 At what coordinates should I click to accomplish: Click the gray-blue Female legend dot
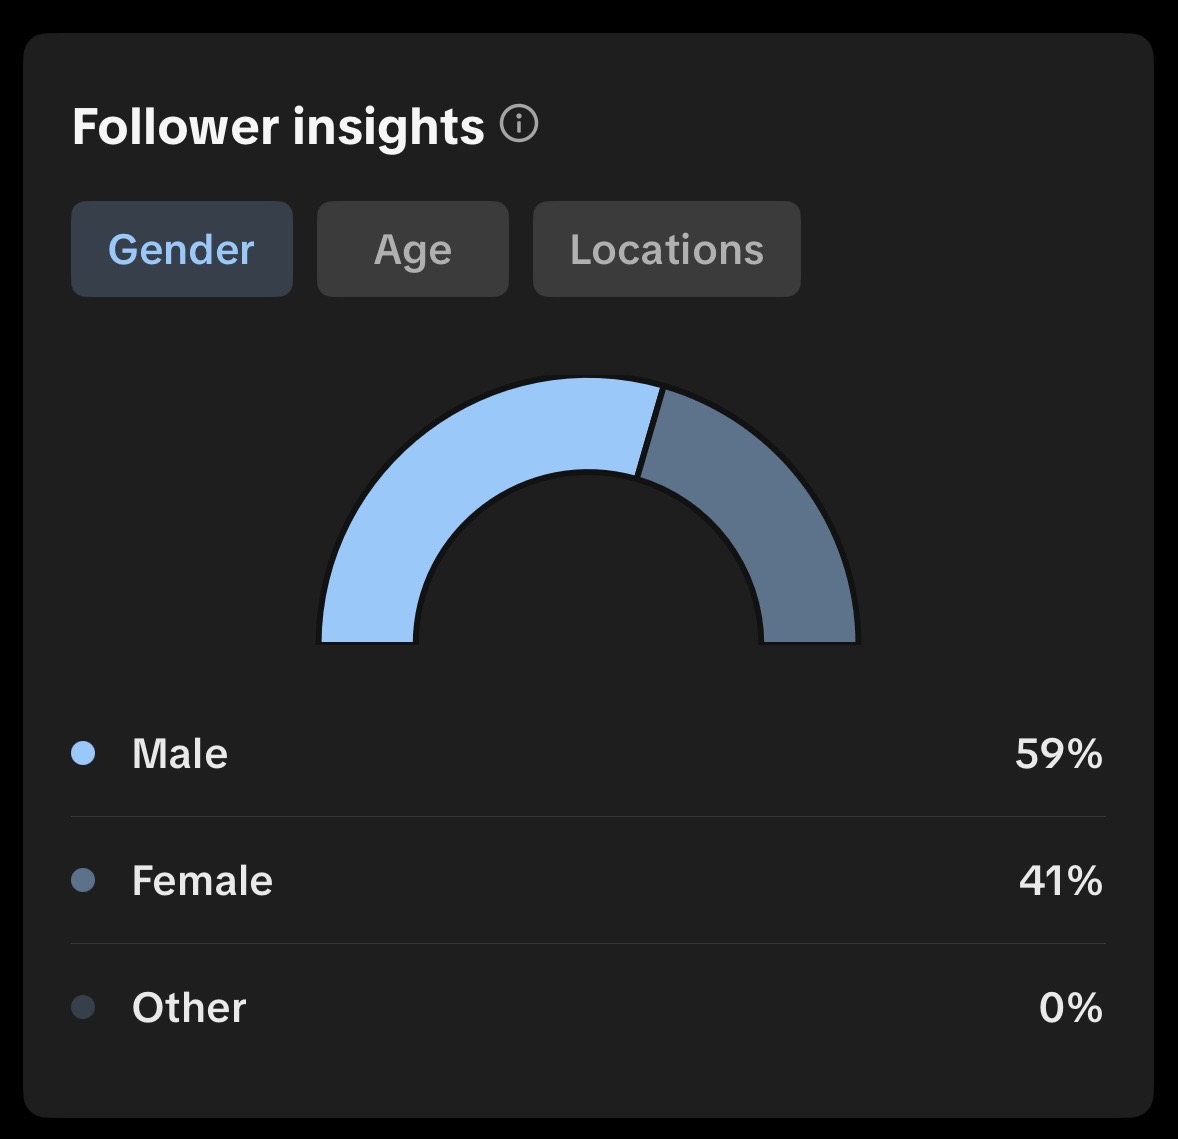(84, 880)
